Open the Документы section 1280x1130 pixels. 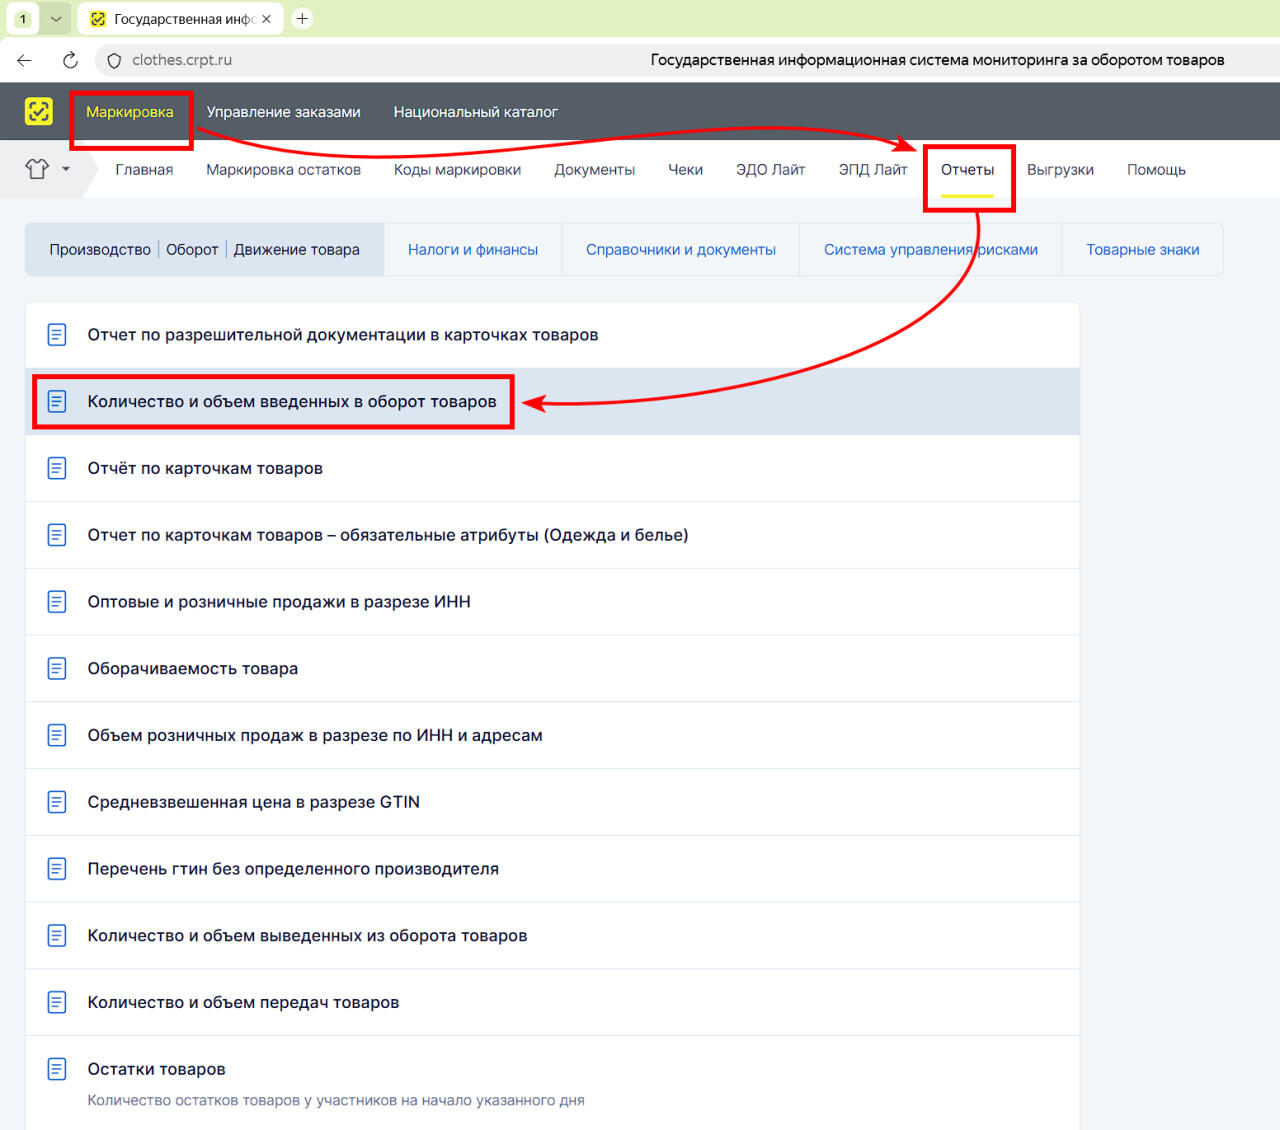click(595, 170)
